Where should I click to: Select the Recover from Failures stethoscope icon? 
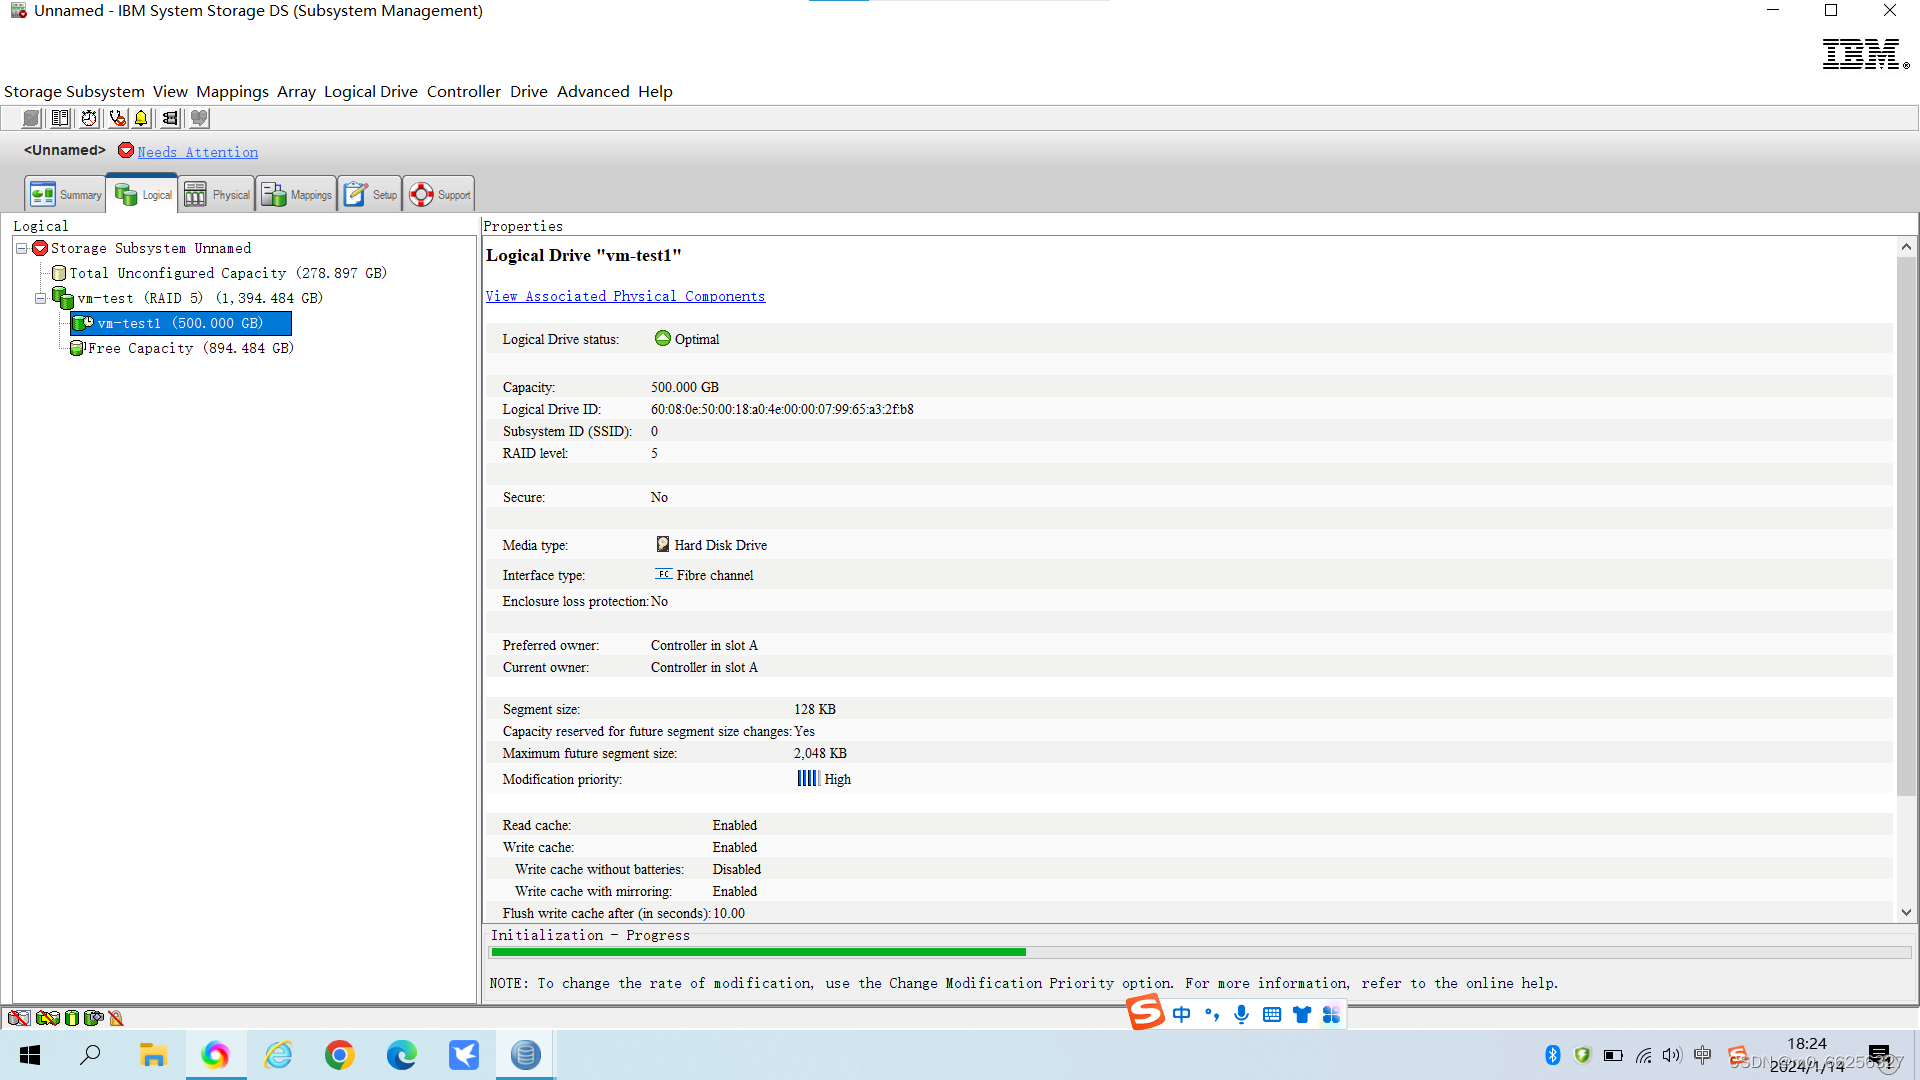point(118,118)
